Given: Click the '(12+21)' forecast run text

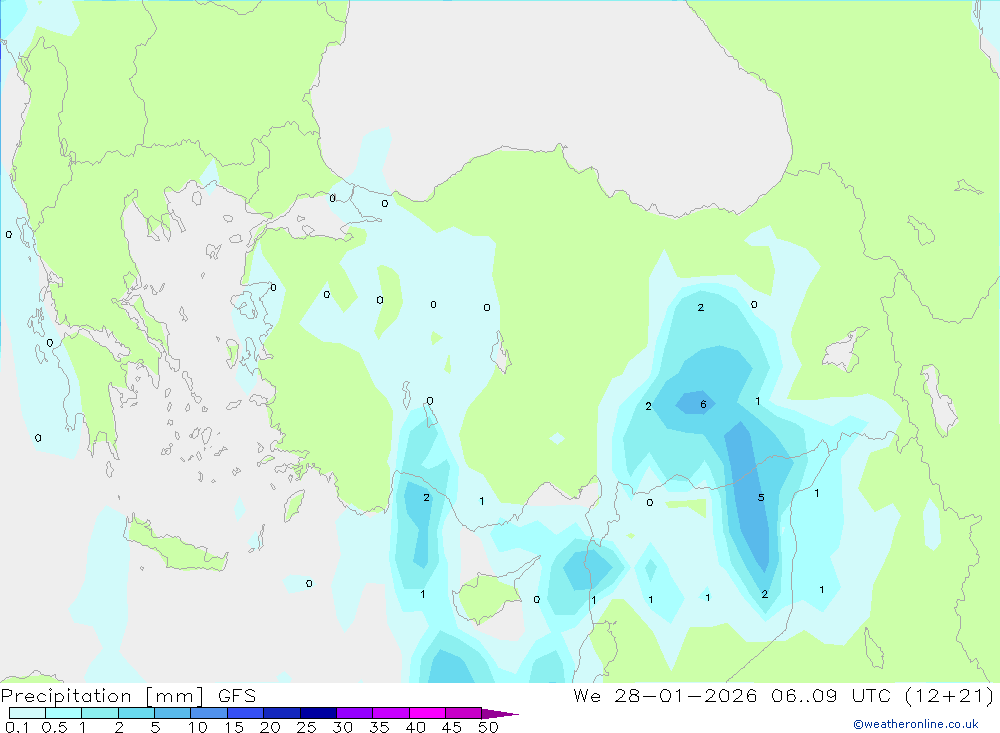Looking at the screenshot, I should point(950,695).
